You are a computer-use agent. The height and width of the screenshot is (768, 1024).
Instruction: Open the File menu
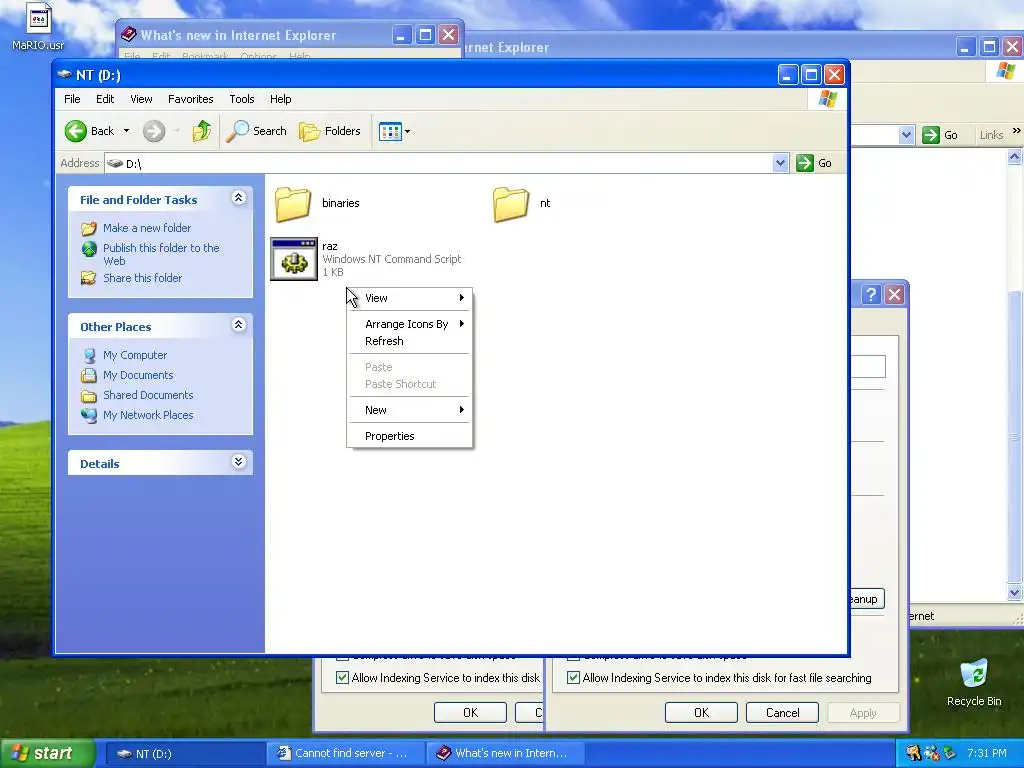coord(72,99)
